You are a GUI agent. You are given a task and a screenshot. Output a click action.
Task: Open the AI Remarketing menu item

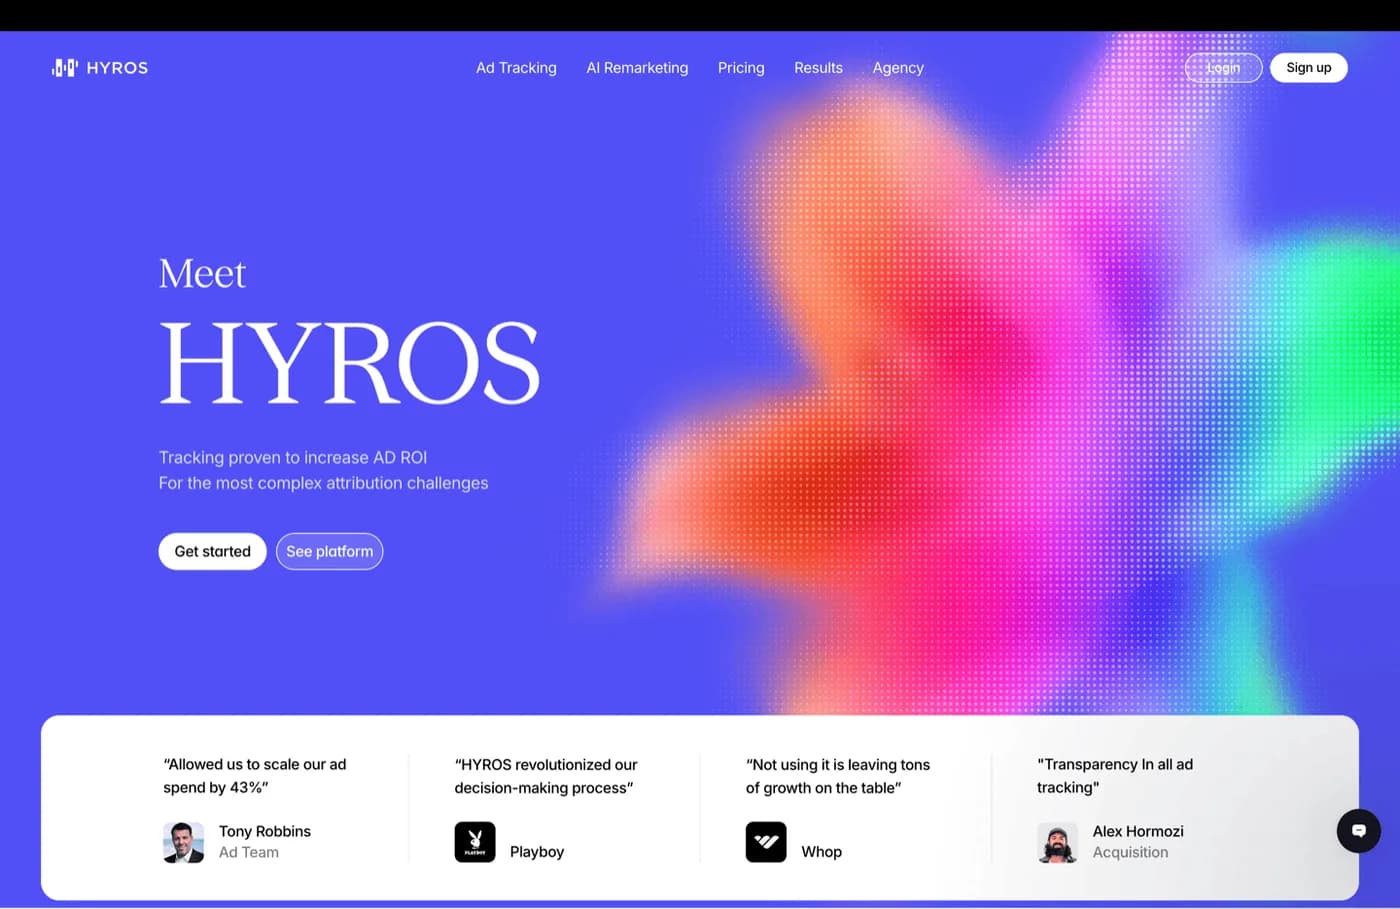(x=637, y=67)
